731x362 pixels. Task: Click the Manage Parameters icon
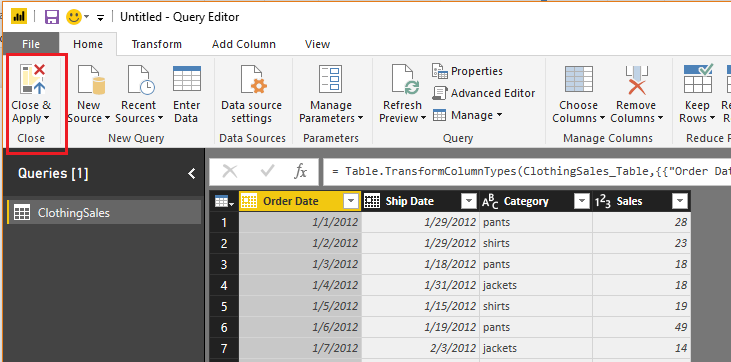pos(331,79)
